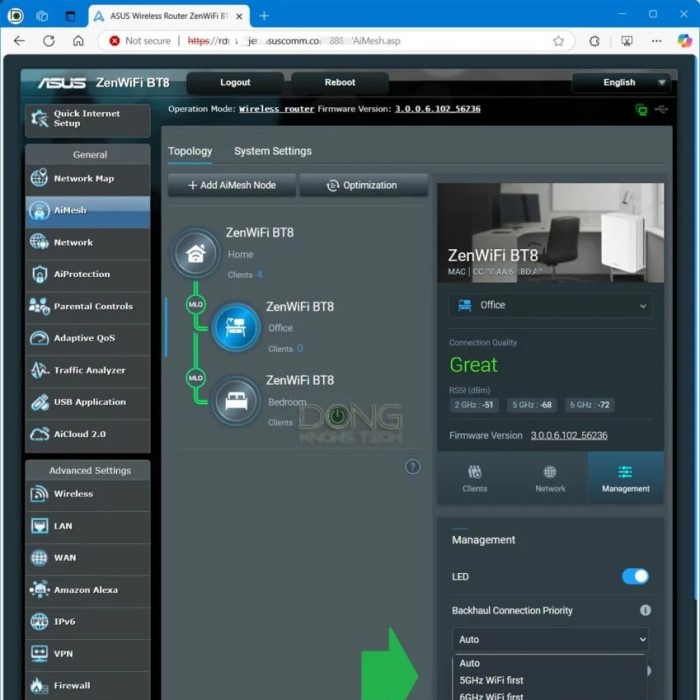Click the browser home button
This screenshot has width=700, height=700.
tap(79, 41)
